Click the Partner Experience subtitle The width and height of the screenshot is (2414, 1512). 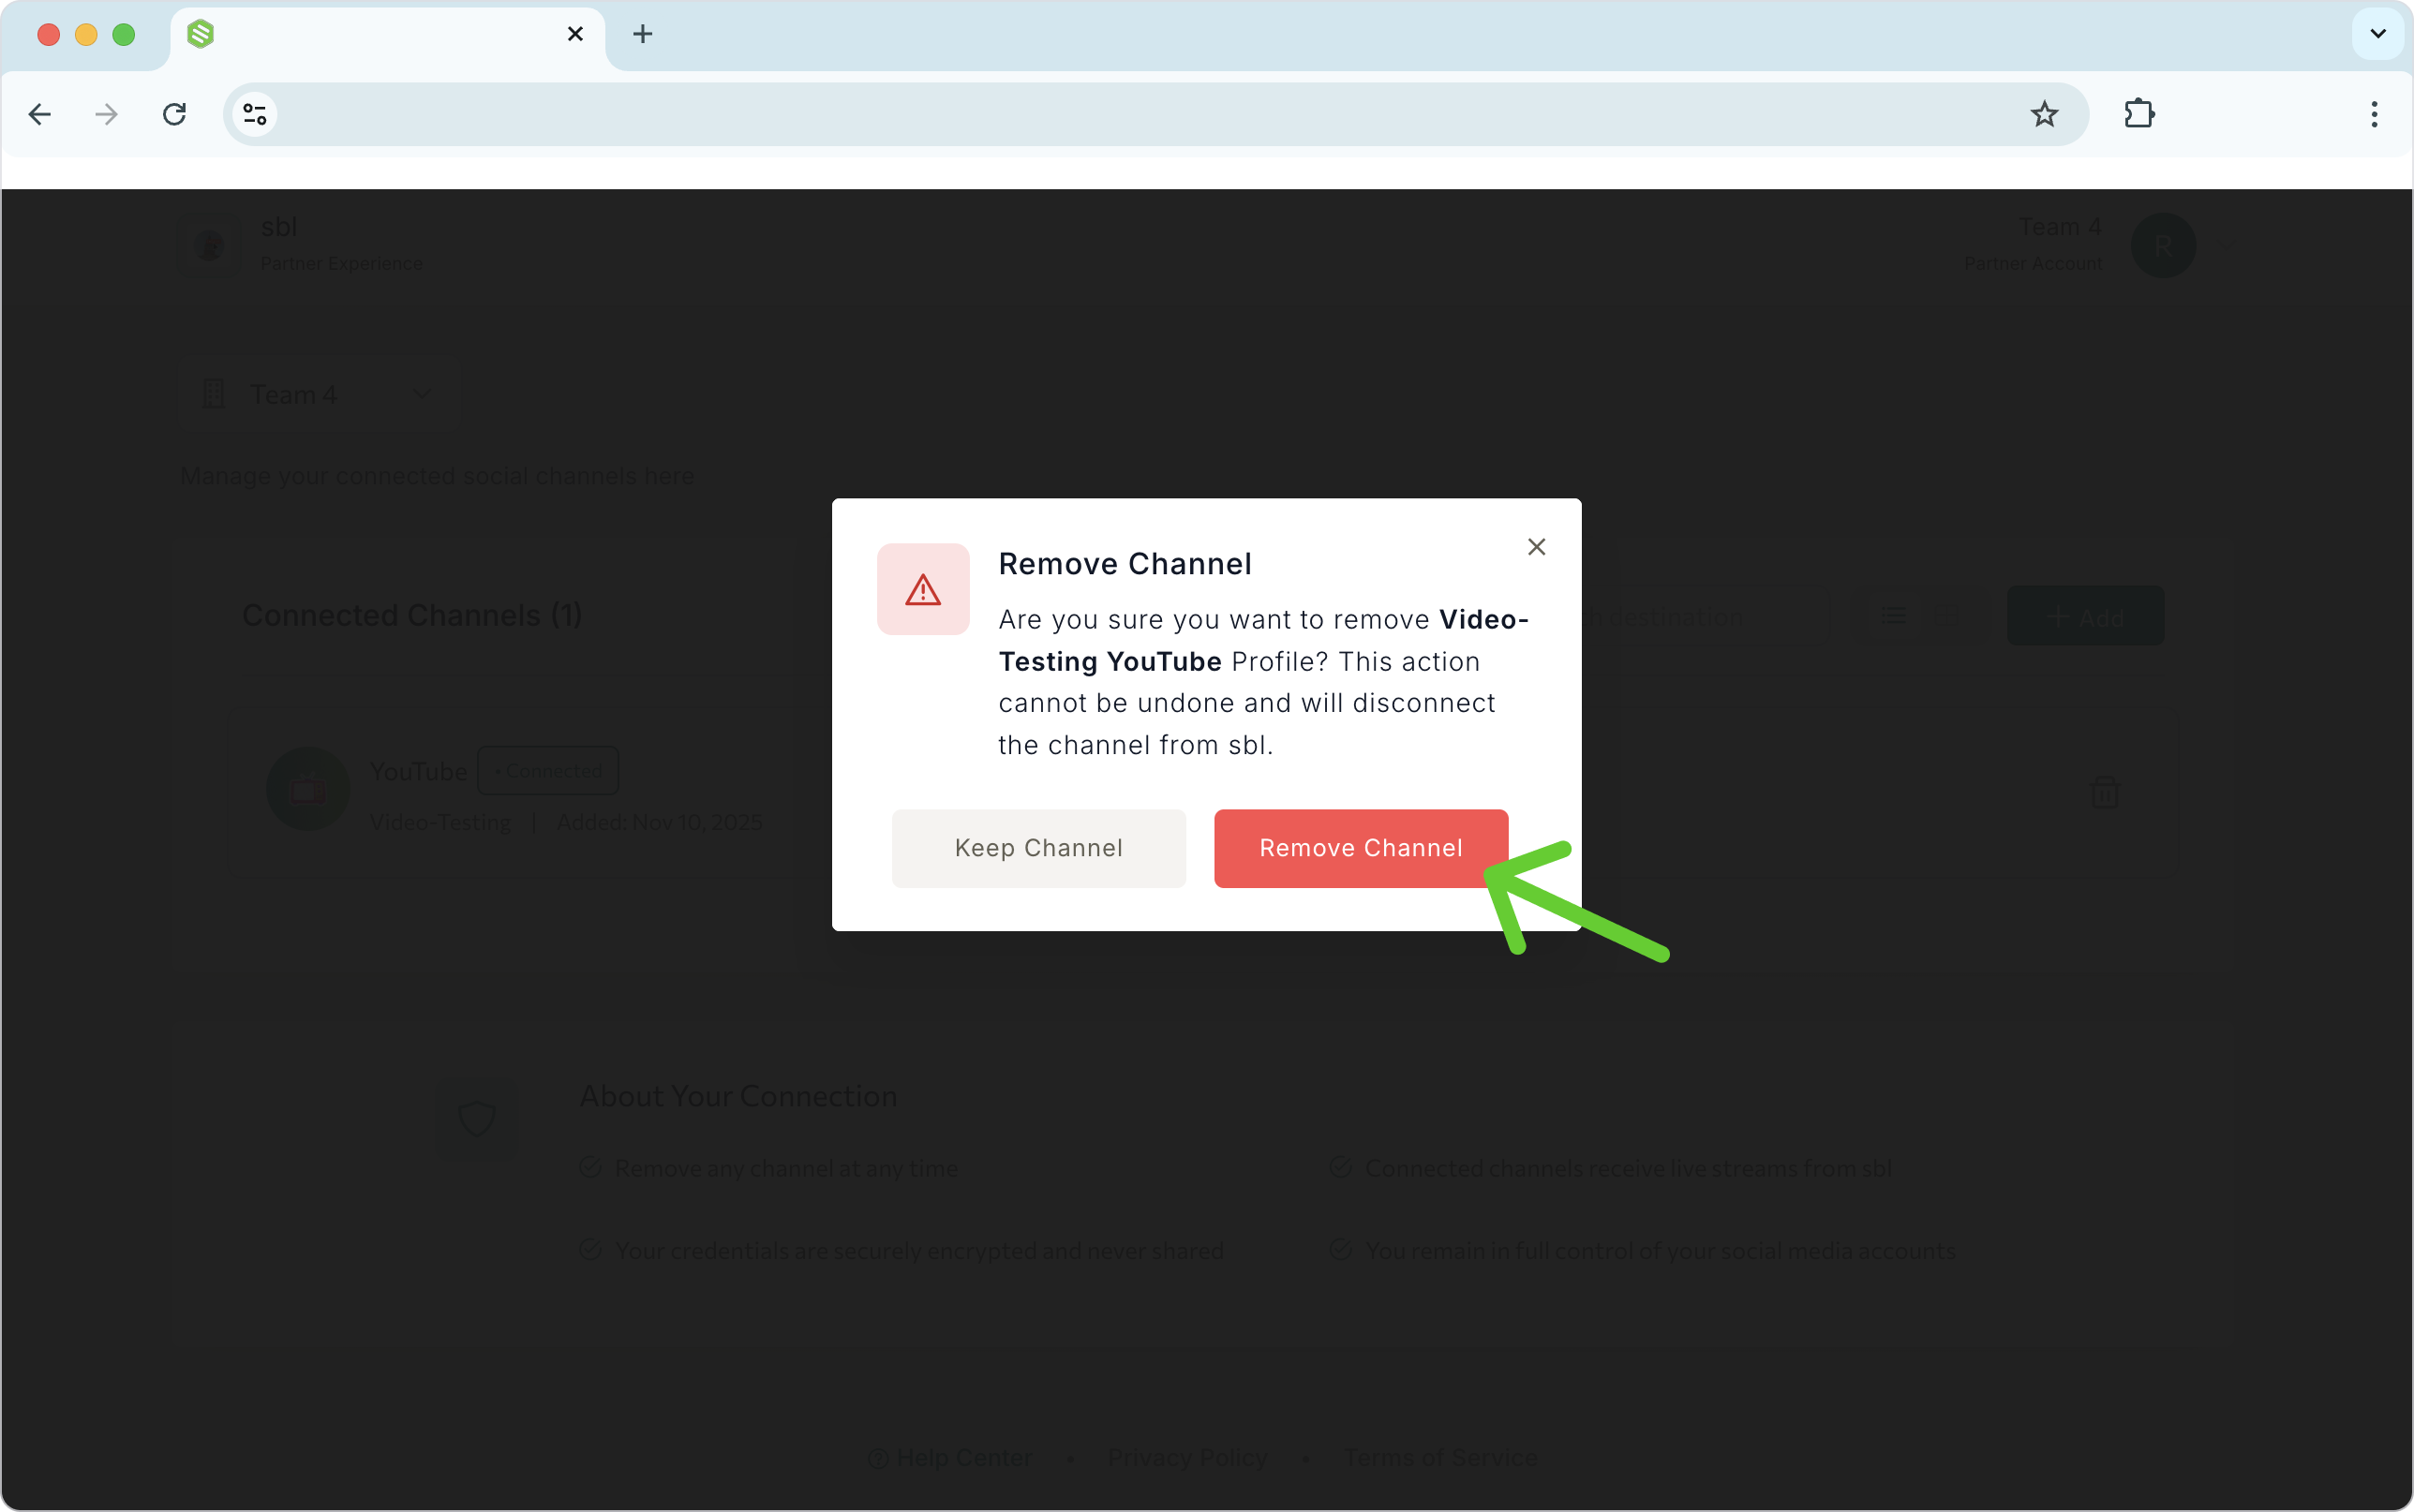[x=341, y=264]
